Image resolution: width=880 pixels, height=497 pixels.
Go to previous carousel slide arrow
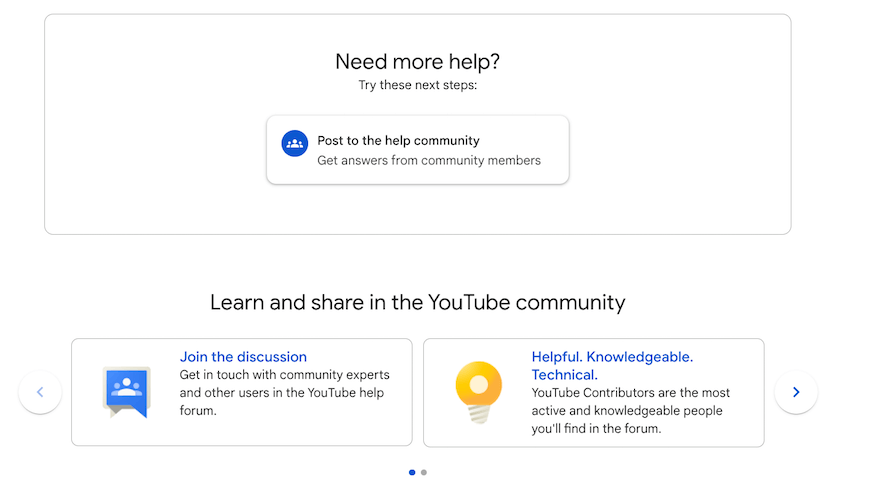(40, 392)
